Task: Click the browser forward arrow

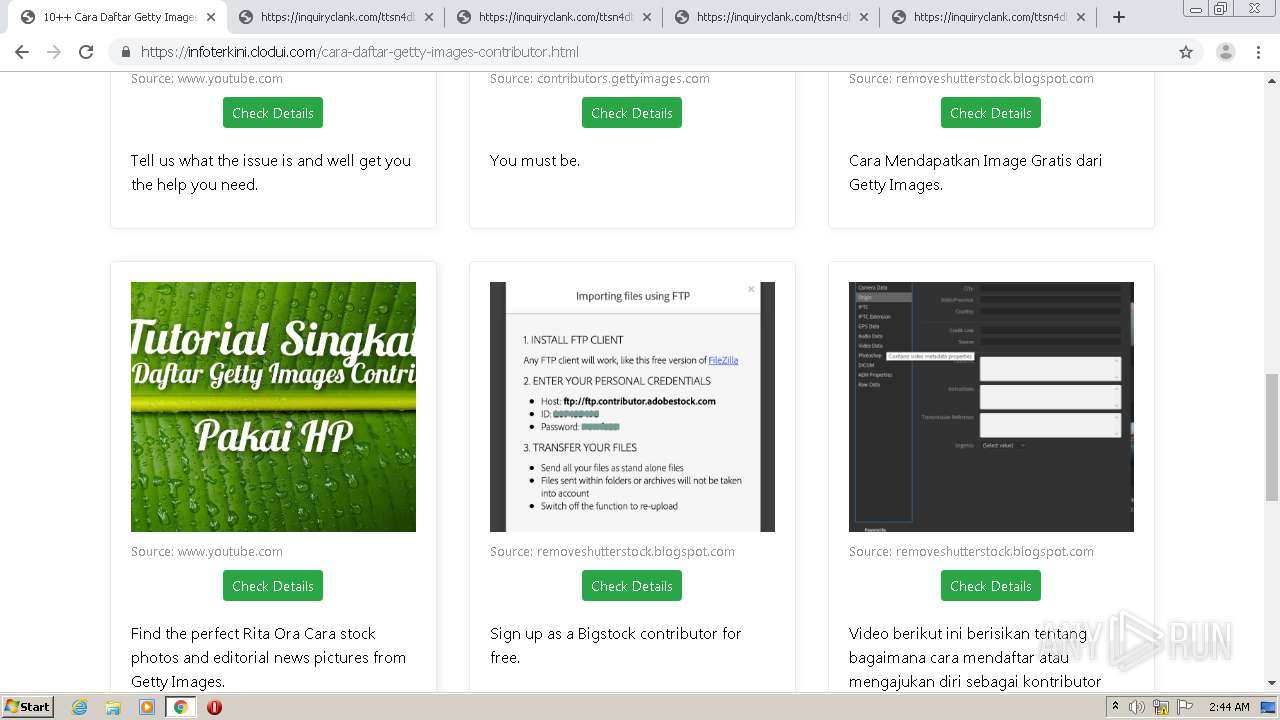Action: [54, 52]
